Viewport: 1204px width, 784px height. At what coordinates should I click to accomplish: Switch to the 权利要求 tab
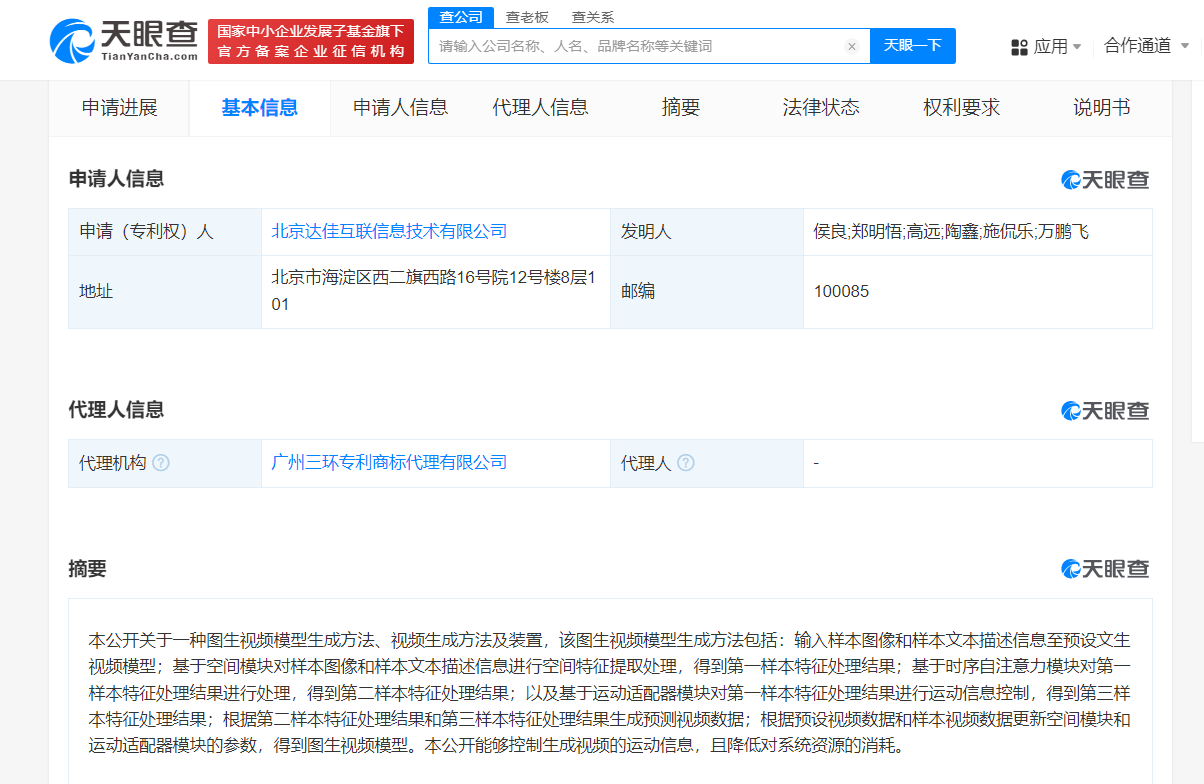pos(962,108)
